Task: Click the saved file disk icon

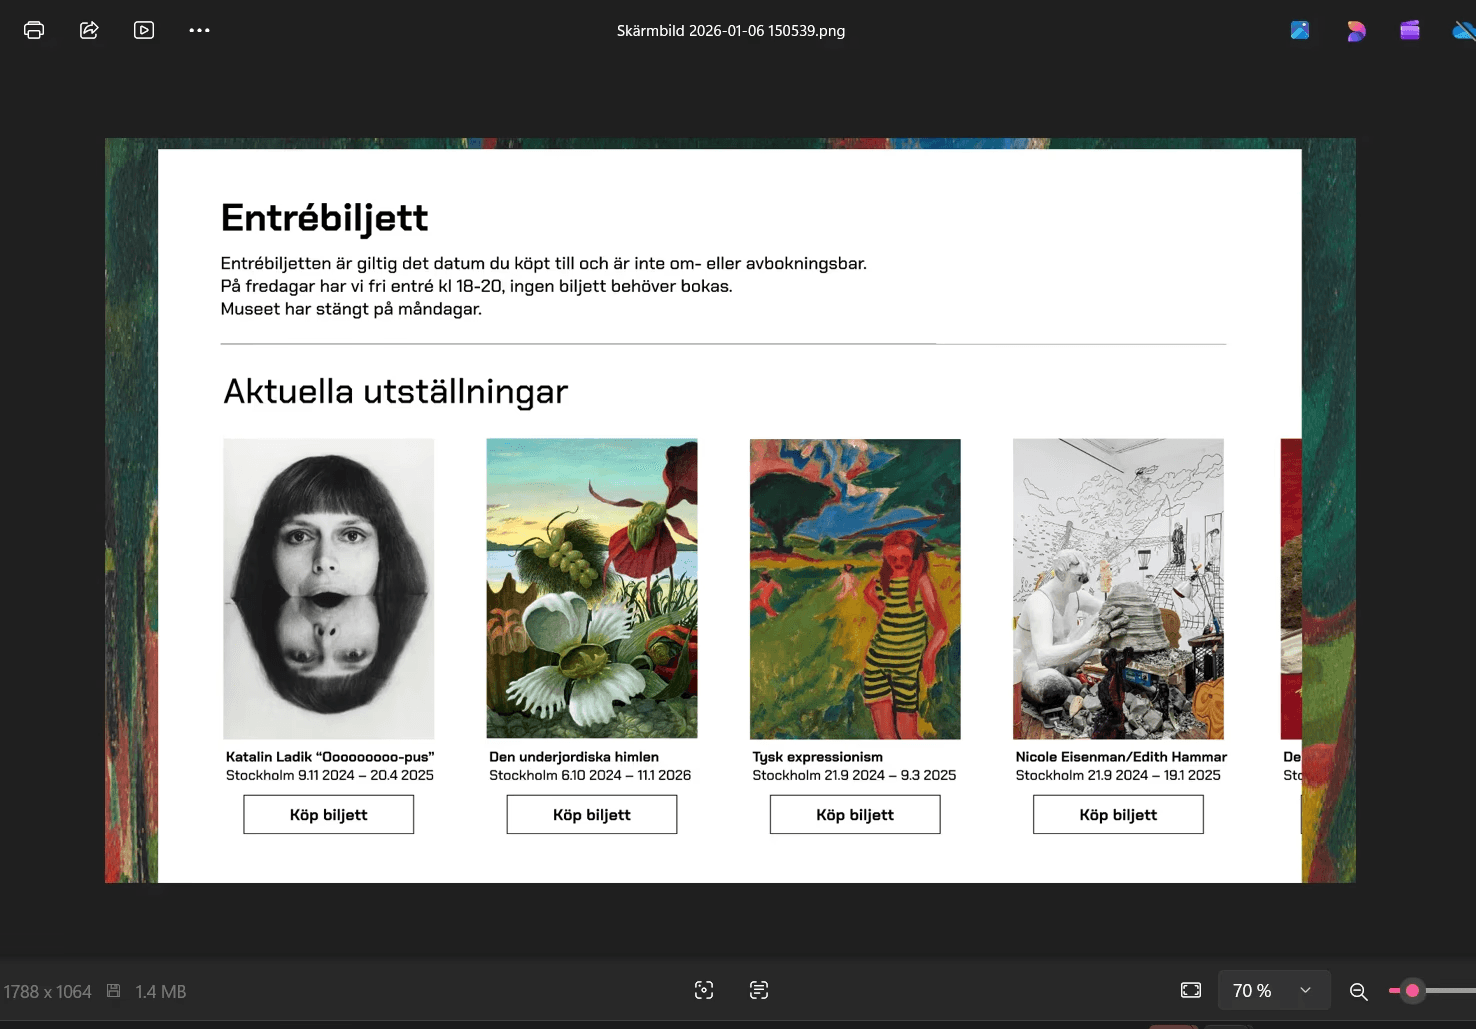Action: (x=114, y=991)
